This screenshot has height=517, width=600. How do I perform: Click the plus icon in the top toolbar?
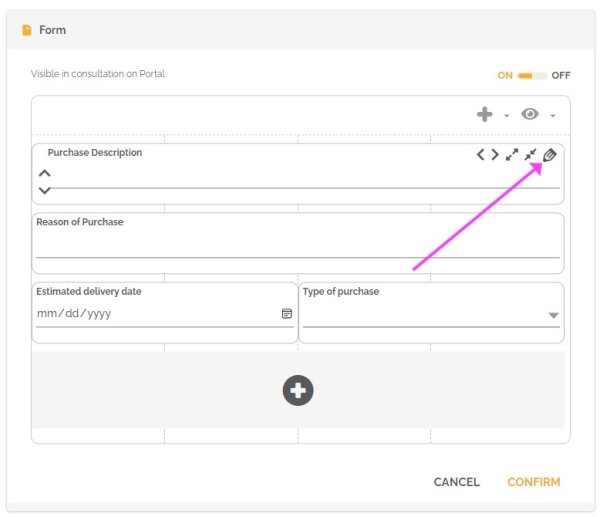[485, 115]
